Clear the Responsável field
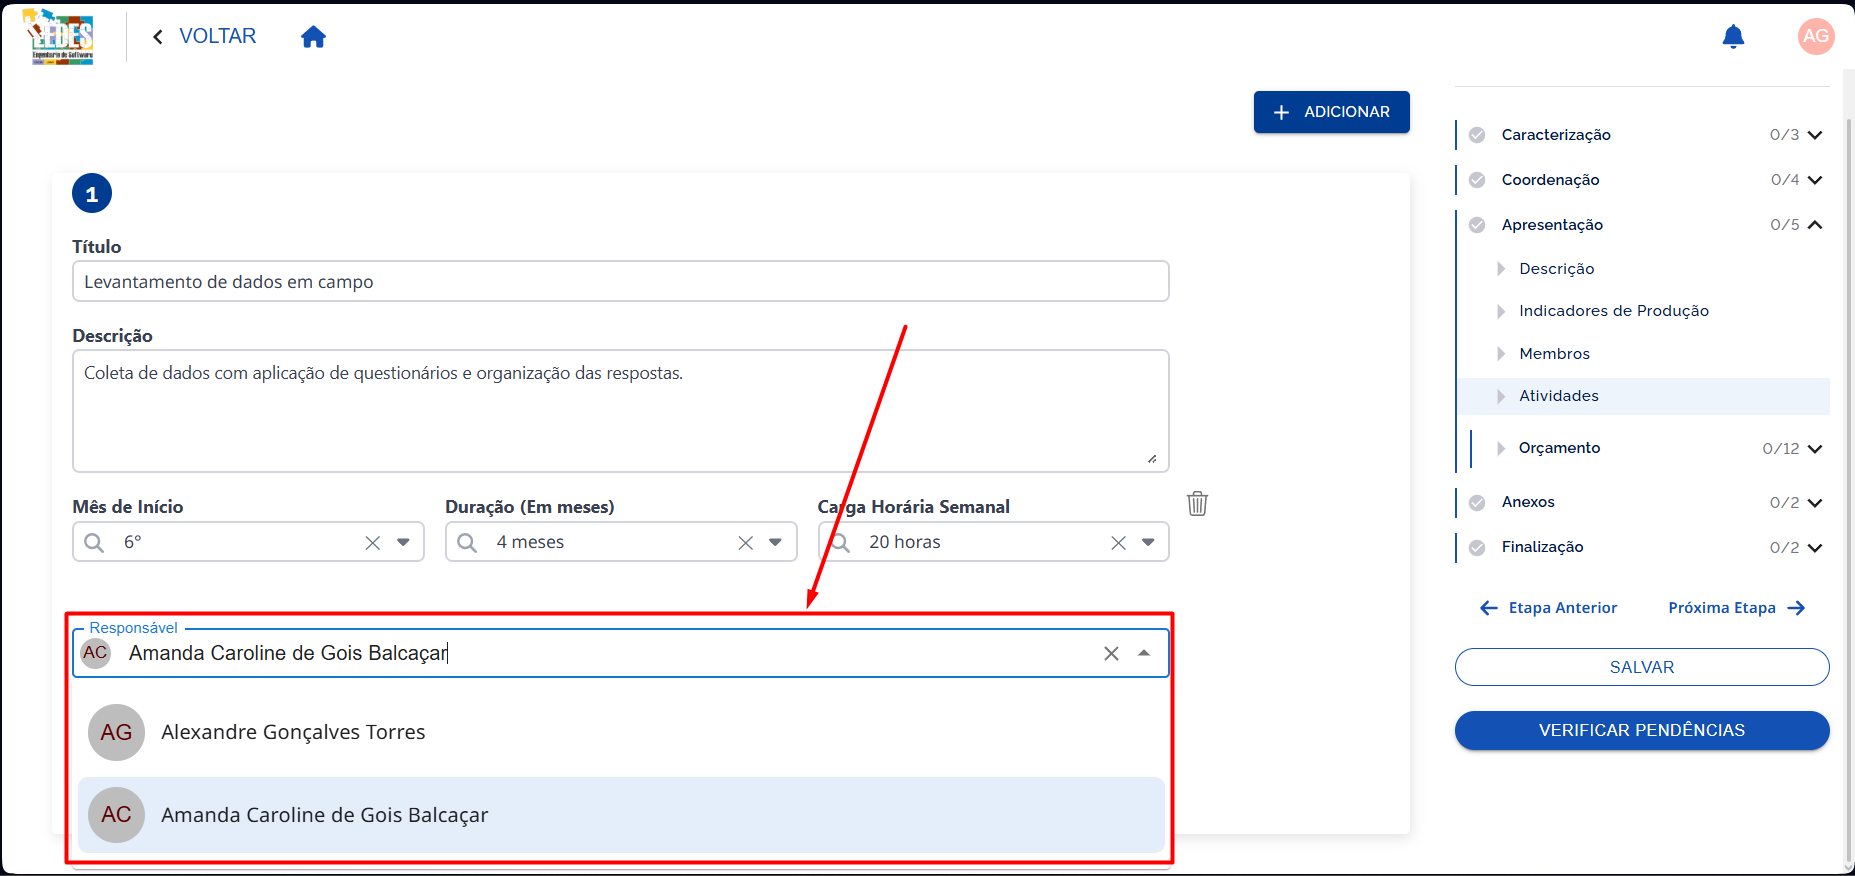Screen dimensions: 1855x876 1111,653
